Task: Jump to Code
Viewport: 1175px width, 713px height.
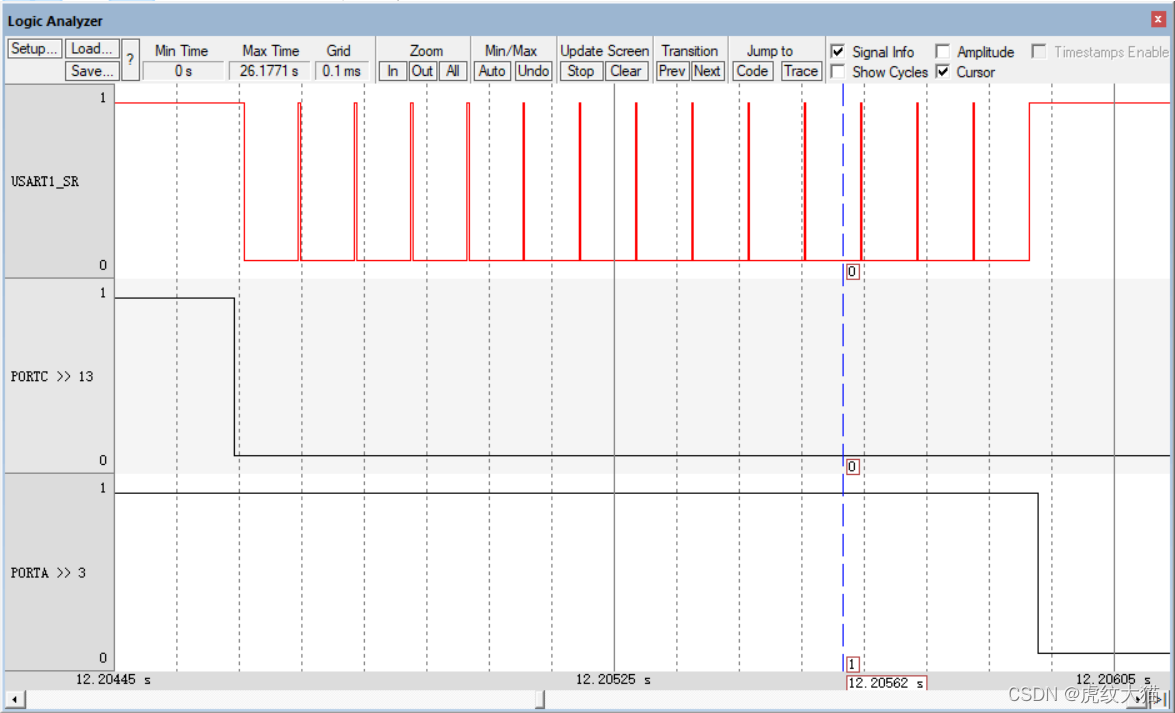Action: 752,71
